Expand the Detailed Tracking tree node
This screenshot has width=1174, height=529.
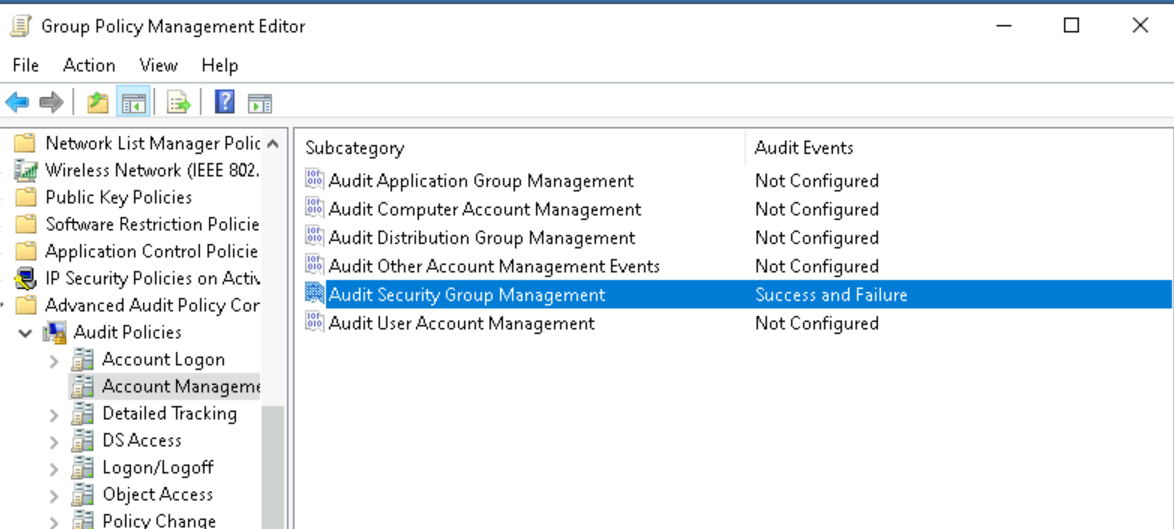click(x=54, y=415)
